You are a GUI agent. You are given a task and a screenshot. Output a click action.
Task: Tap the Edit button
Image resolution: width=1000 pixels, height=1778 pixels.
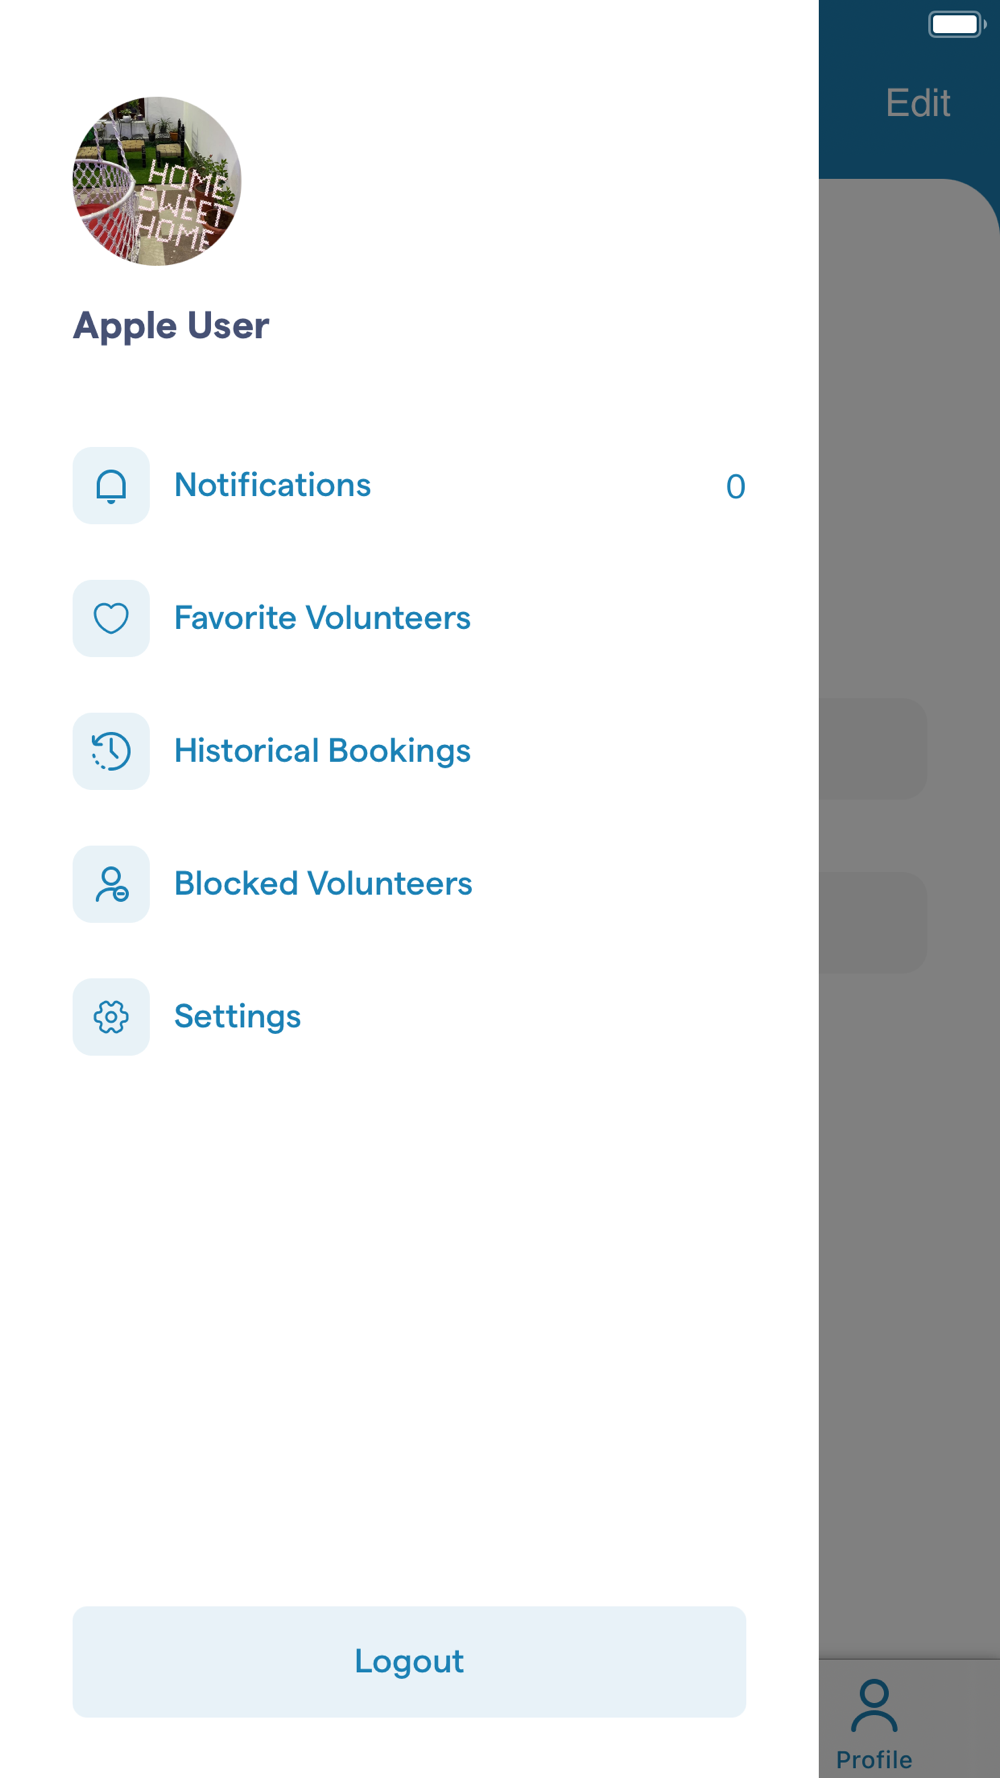[x=918, y=103]
